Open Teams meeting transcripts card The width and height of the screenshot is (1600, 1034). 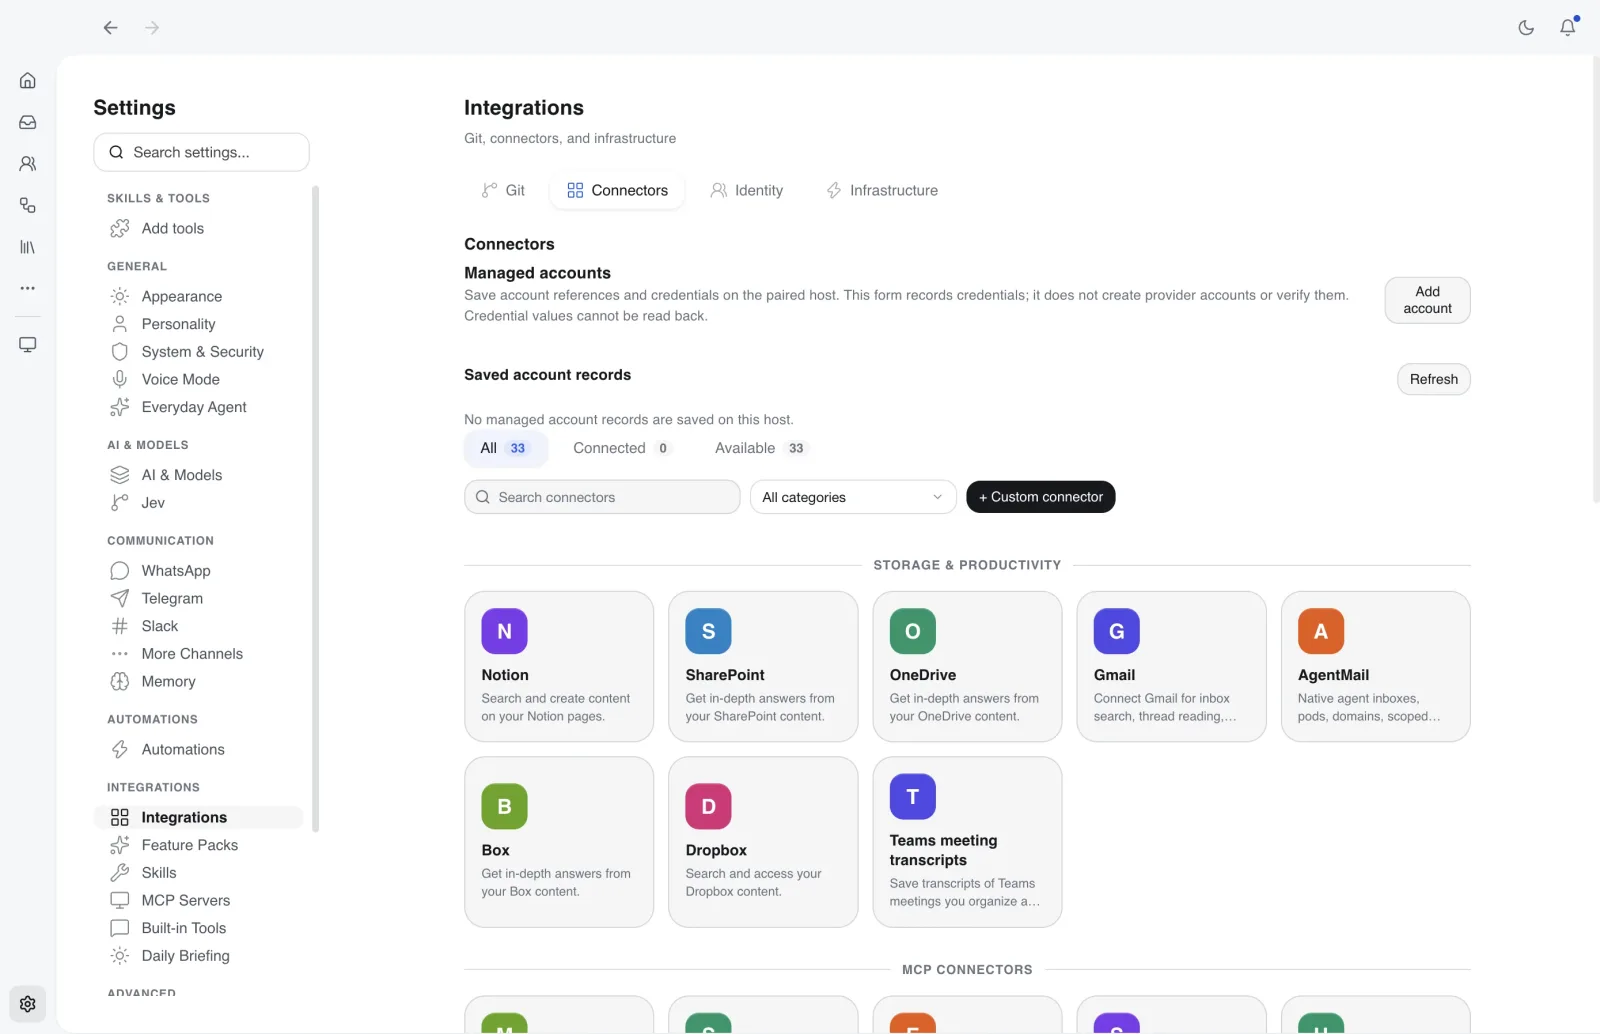pyautogui.click(x=967, y=841)
